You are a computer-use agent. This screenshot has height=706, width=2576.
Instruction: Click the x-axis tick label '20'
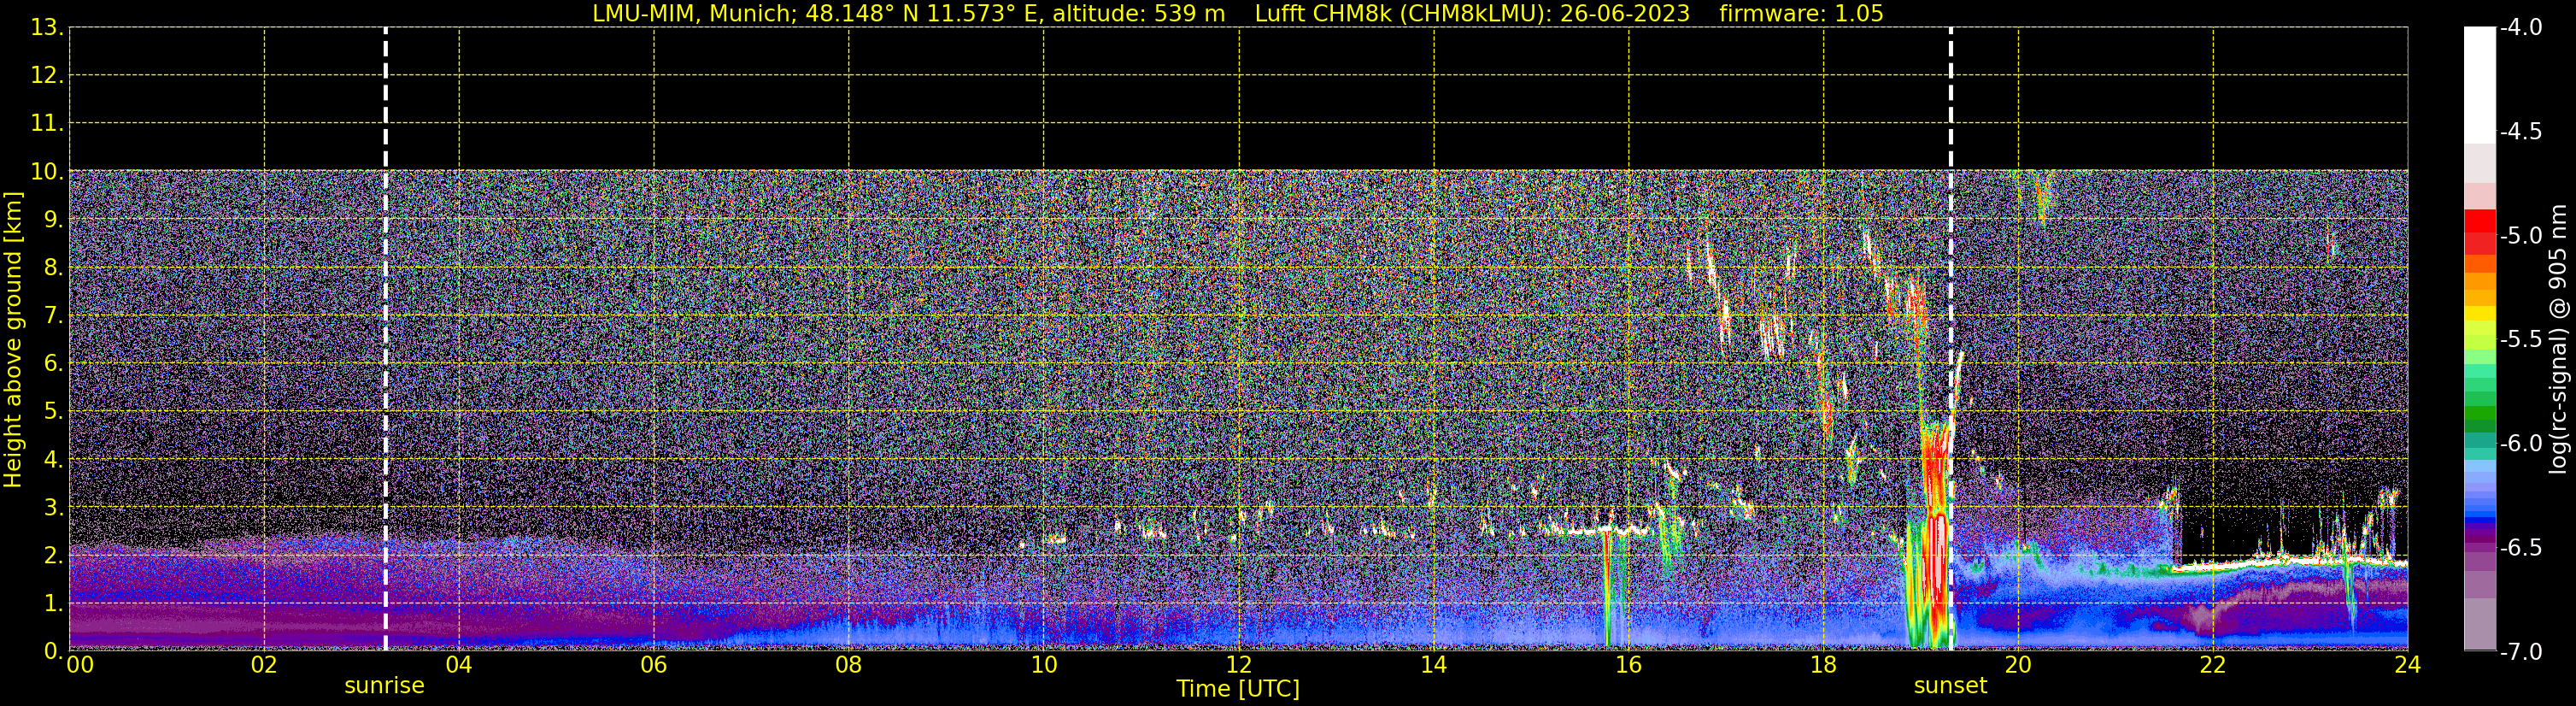pyautogui.click(x=2018, y=665)
